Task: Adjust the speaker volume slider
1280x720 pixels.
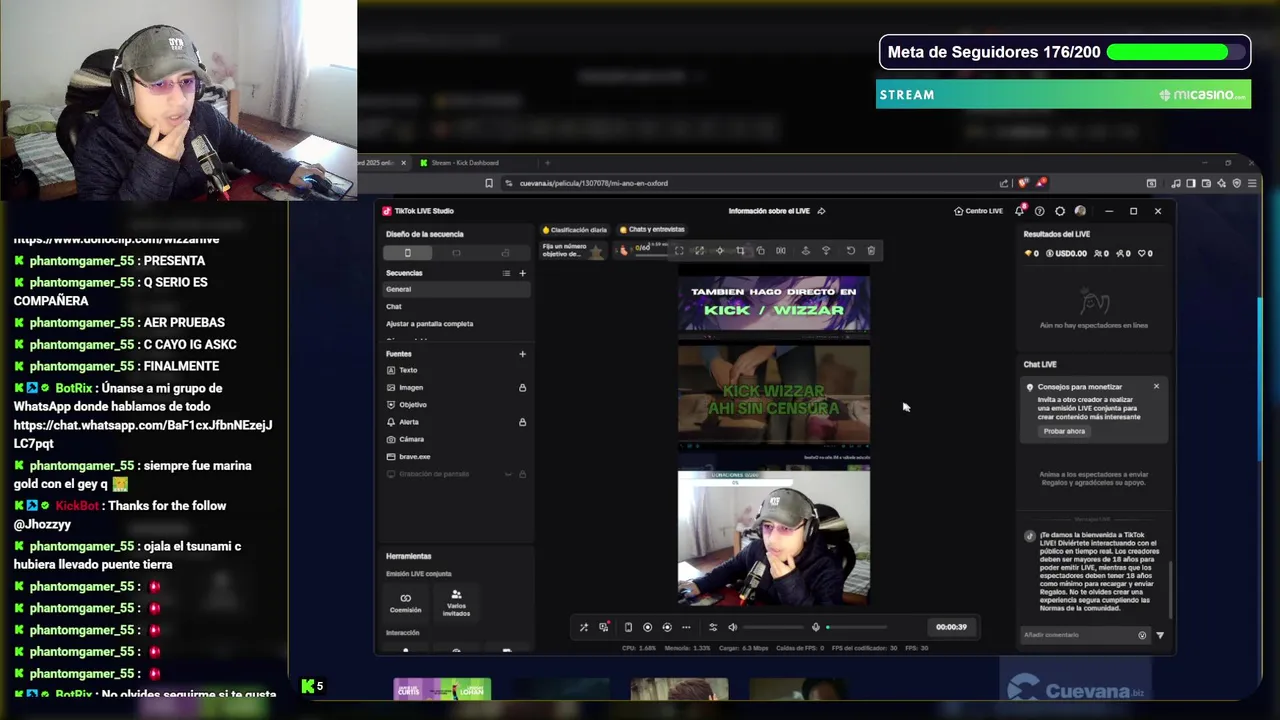Action: (x=773, y=627)
